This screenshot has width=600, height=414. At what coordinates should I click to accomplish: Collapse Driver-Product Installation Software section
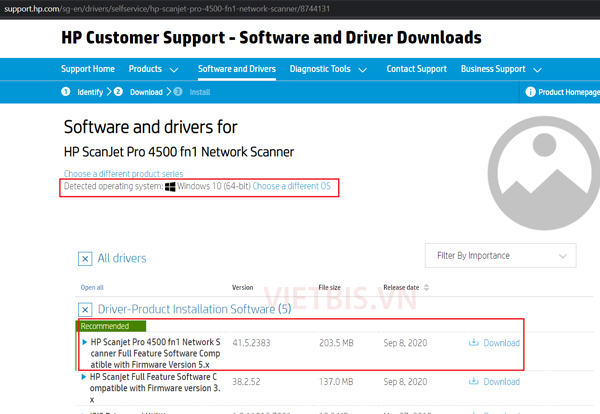85,310
